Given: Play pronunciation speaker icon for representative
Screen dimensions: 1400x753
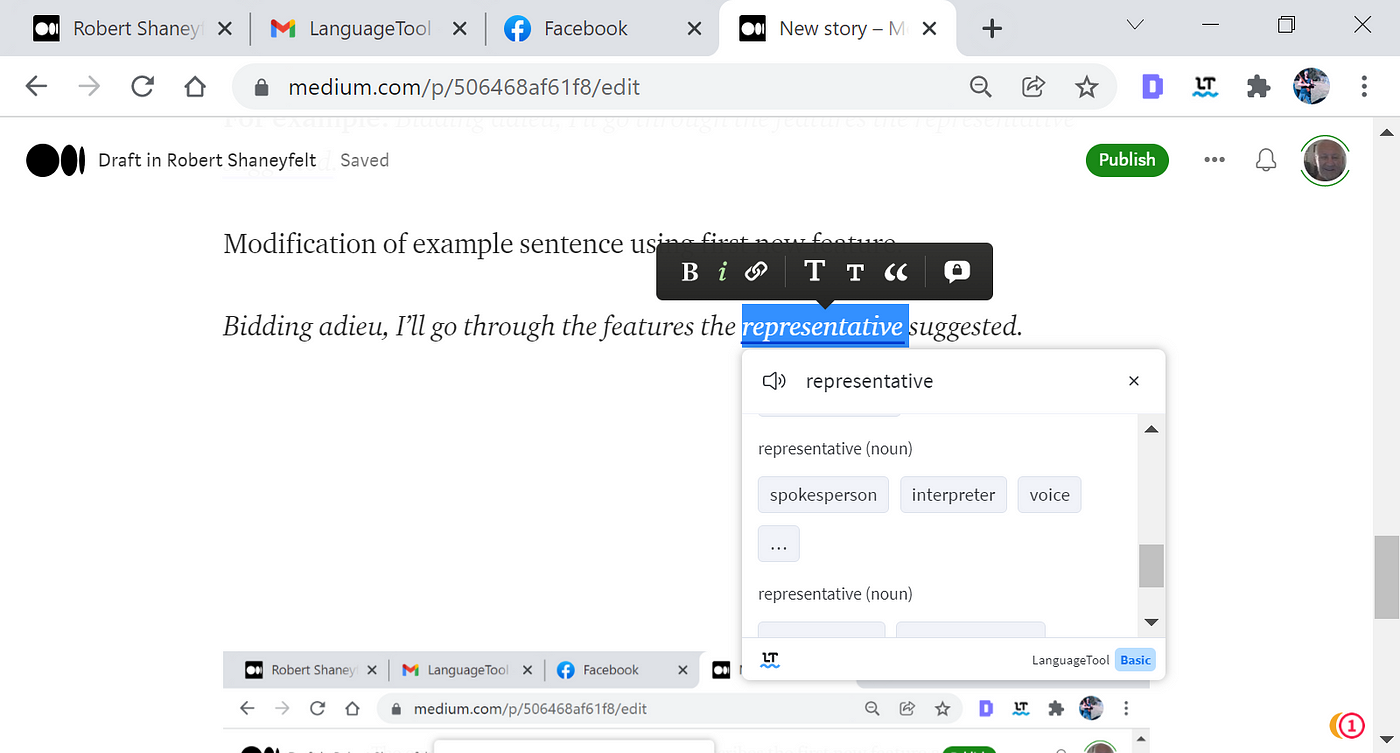Looking at the screenshot, I should coord(775,381).
